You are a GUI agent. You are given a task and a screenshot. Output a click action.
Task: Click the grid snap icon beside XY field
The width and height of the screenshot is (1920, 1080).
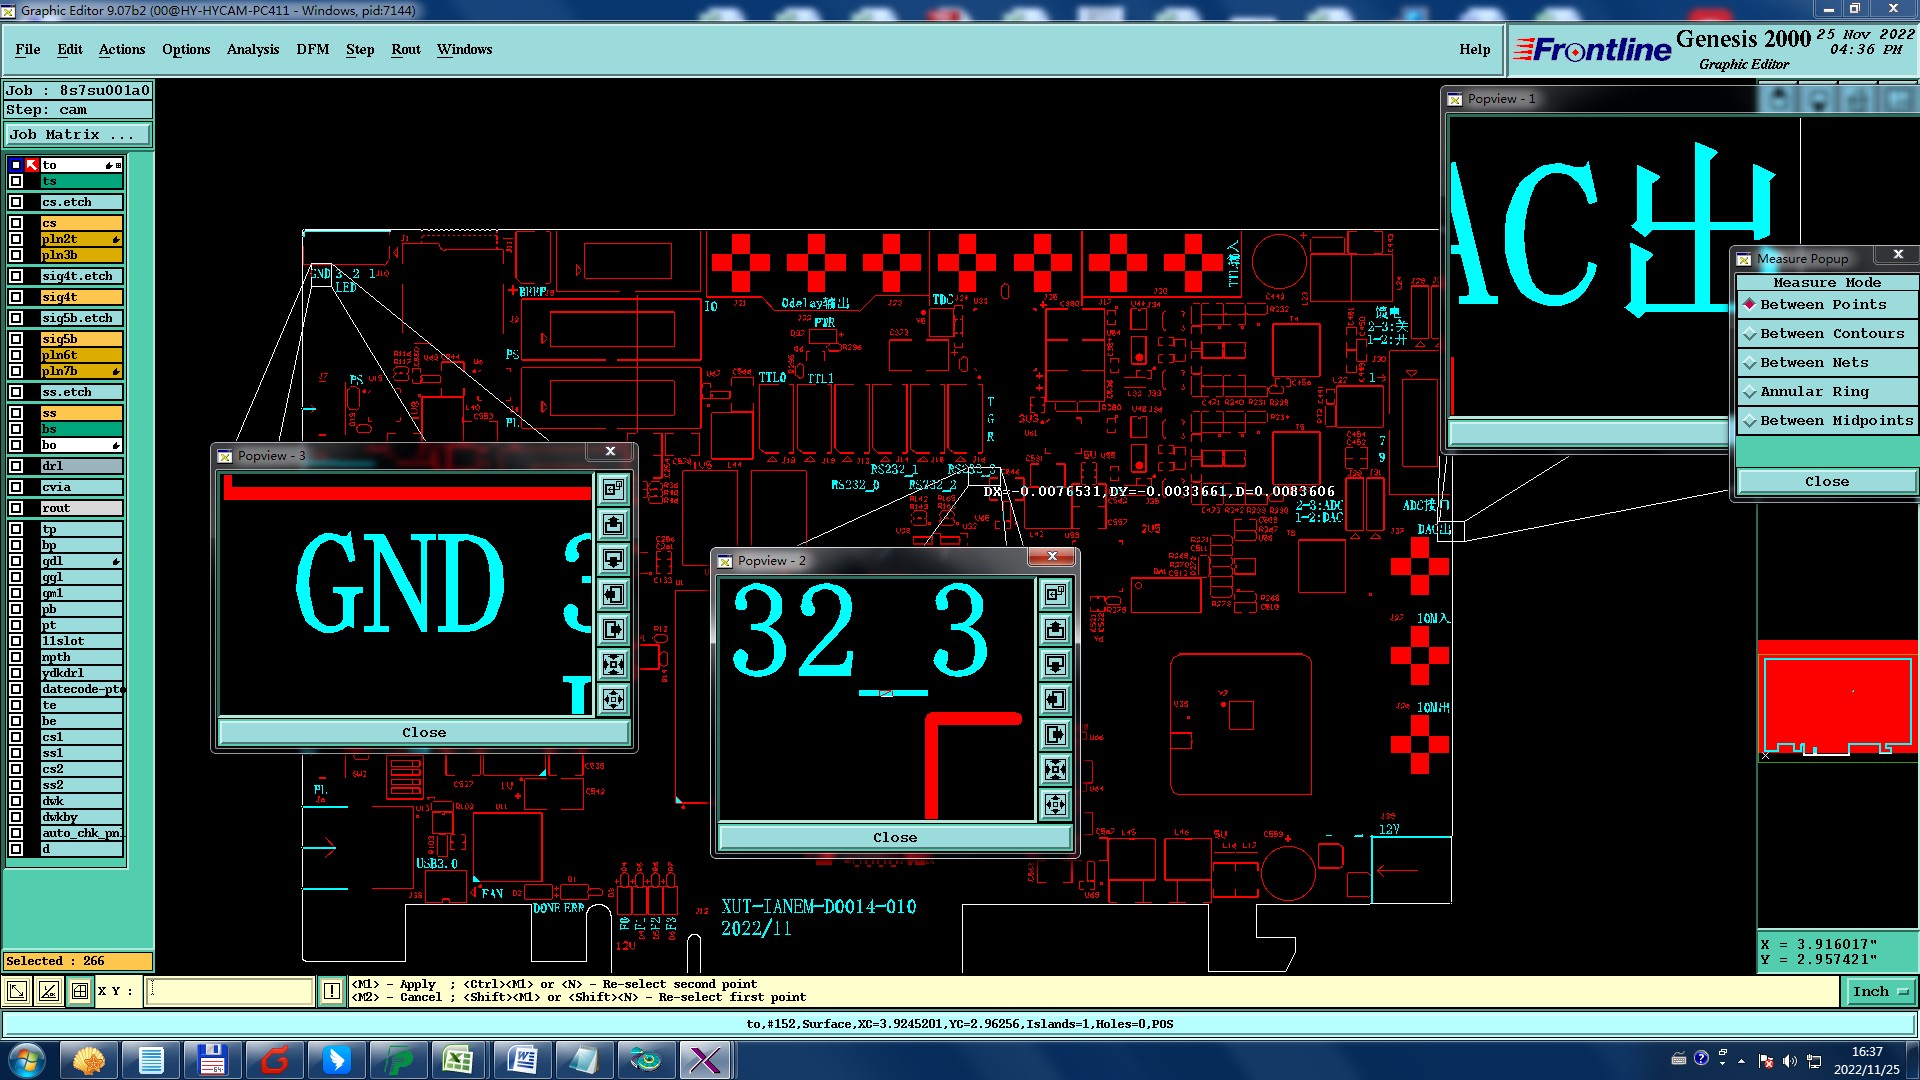click(x=80, y=991)
